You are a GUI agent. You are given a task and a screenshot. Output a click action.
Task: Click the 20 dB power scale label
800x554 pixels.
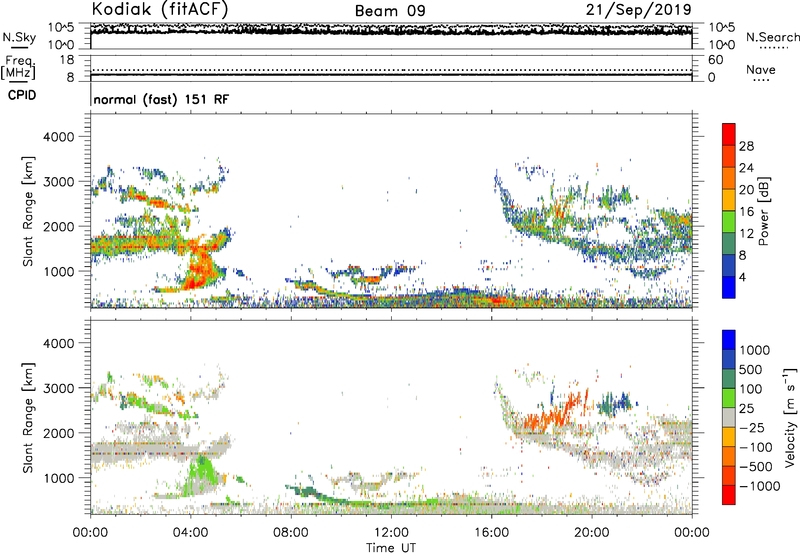pyautogui.click(x=746, y=190)
